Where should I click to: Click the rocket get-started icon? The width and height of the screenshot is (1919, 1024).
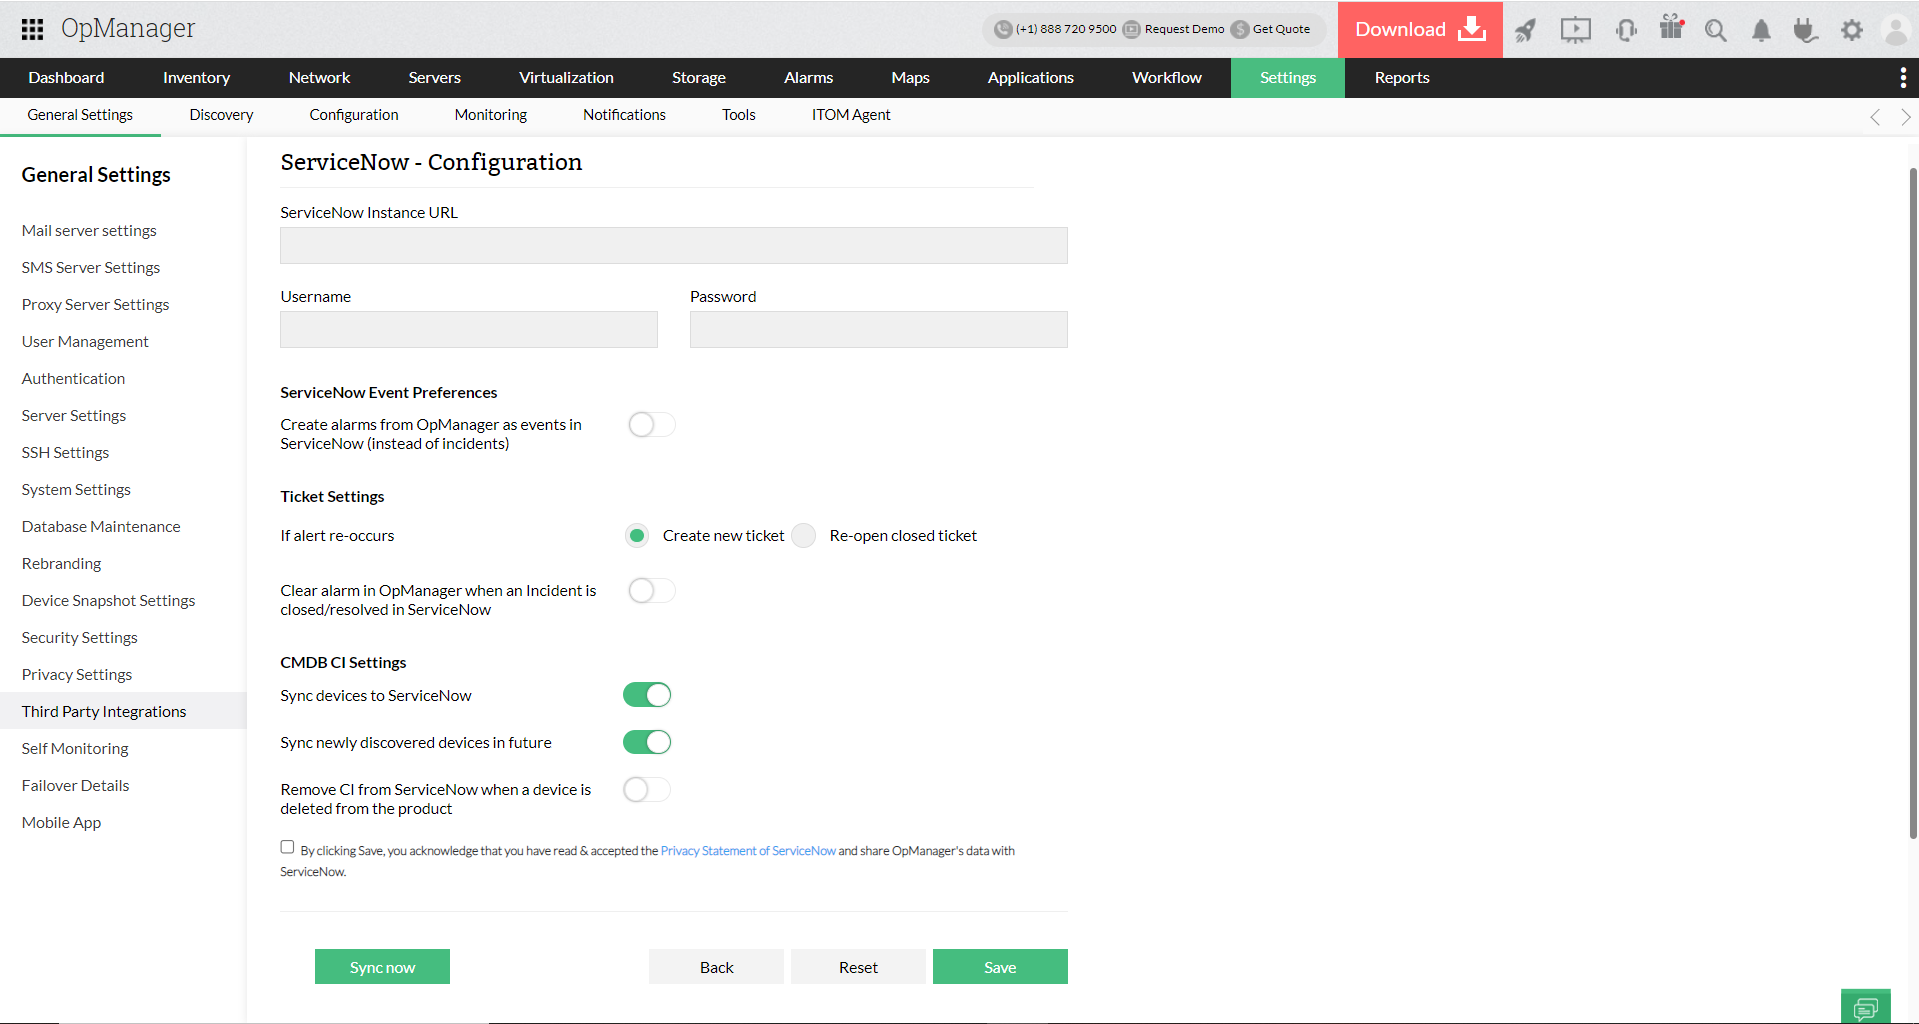pyautogui.click(x=1525, y=30)
